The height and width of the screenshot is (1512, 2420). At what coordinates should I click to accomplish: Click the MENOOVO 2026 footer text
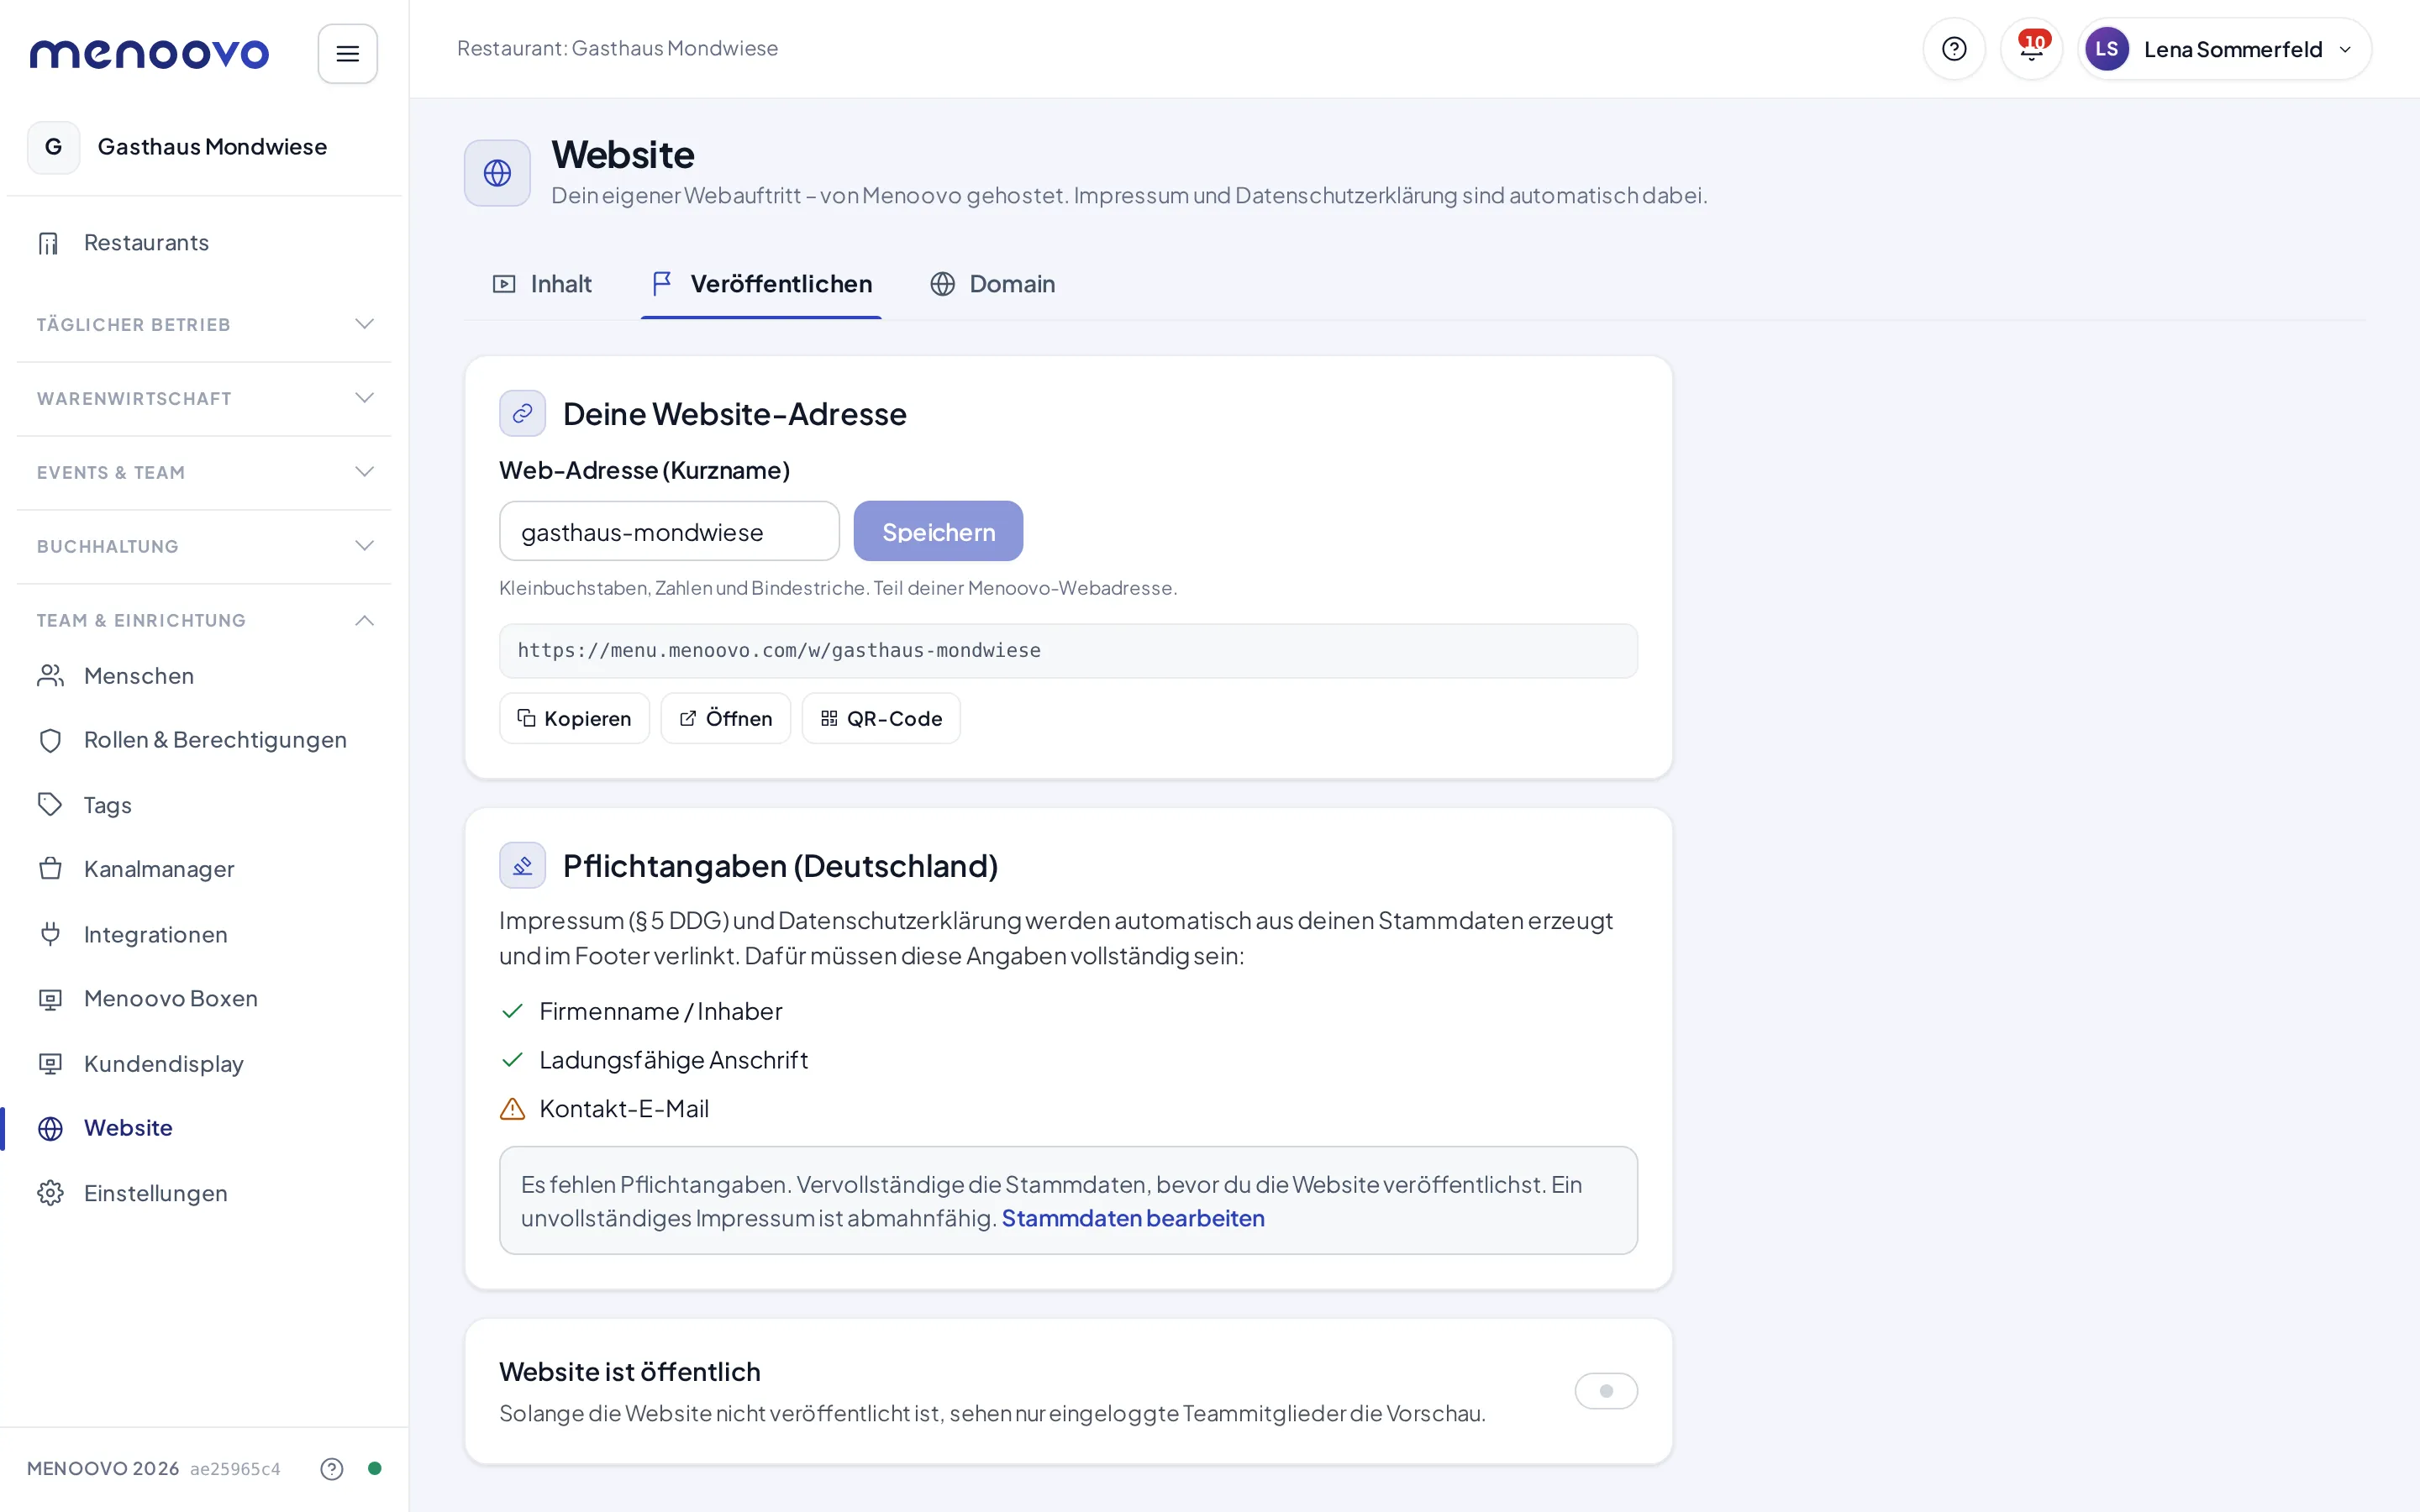click(x=103, y=1468)
